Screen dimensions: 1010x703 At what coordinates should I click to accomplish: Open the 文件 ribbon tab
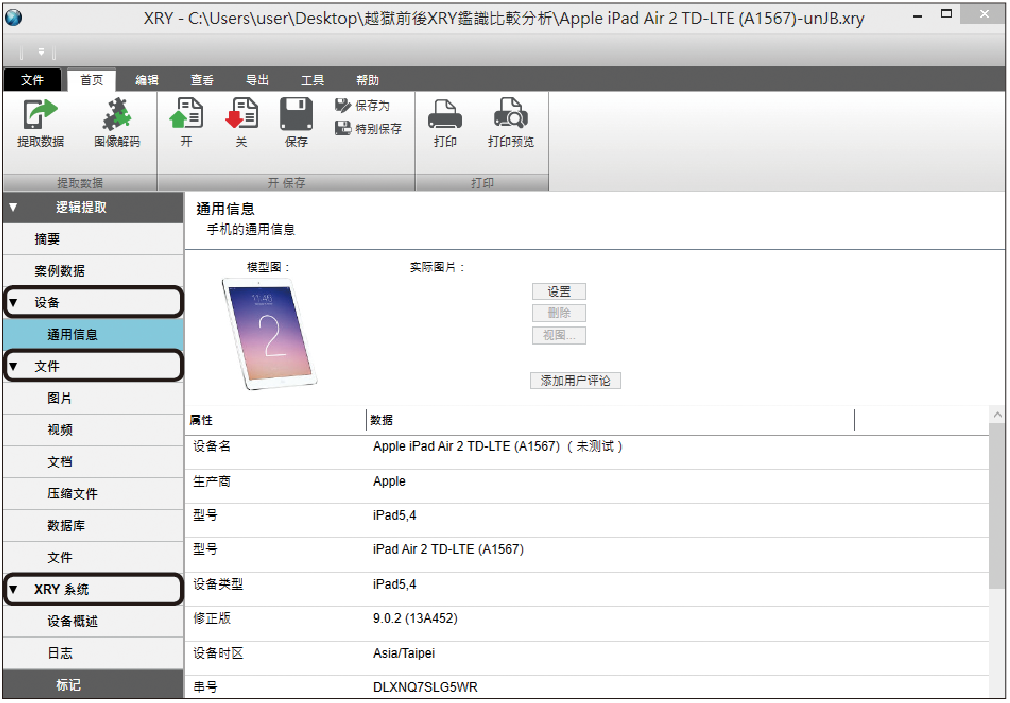click(32, 80)
